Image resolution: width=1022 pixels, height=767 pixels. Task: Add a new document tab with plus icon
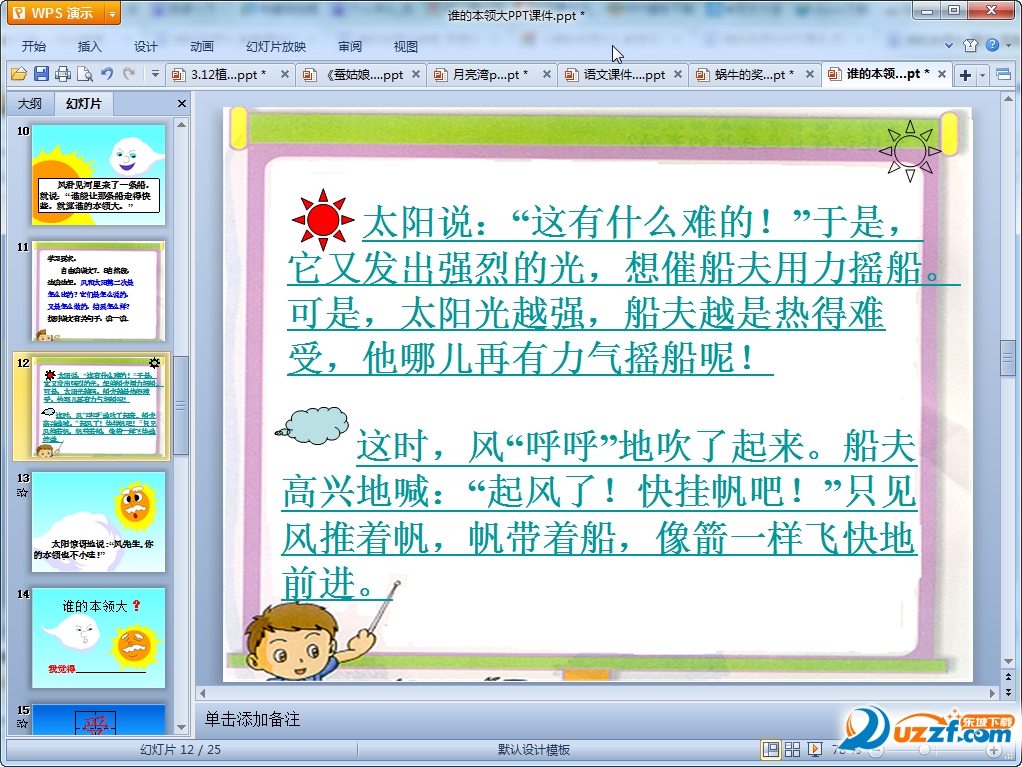point(965,75)
